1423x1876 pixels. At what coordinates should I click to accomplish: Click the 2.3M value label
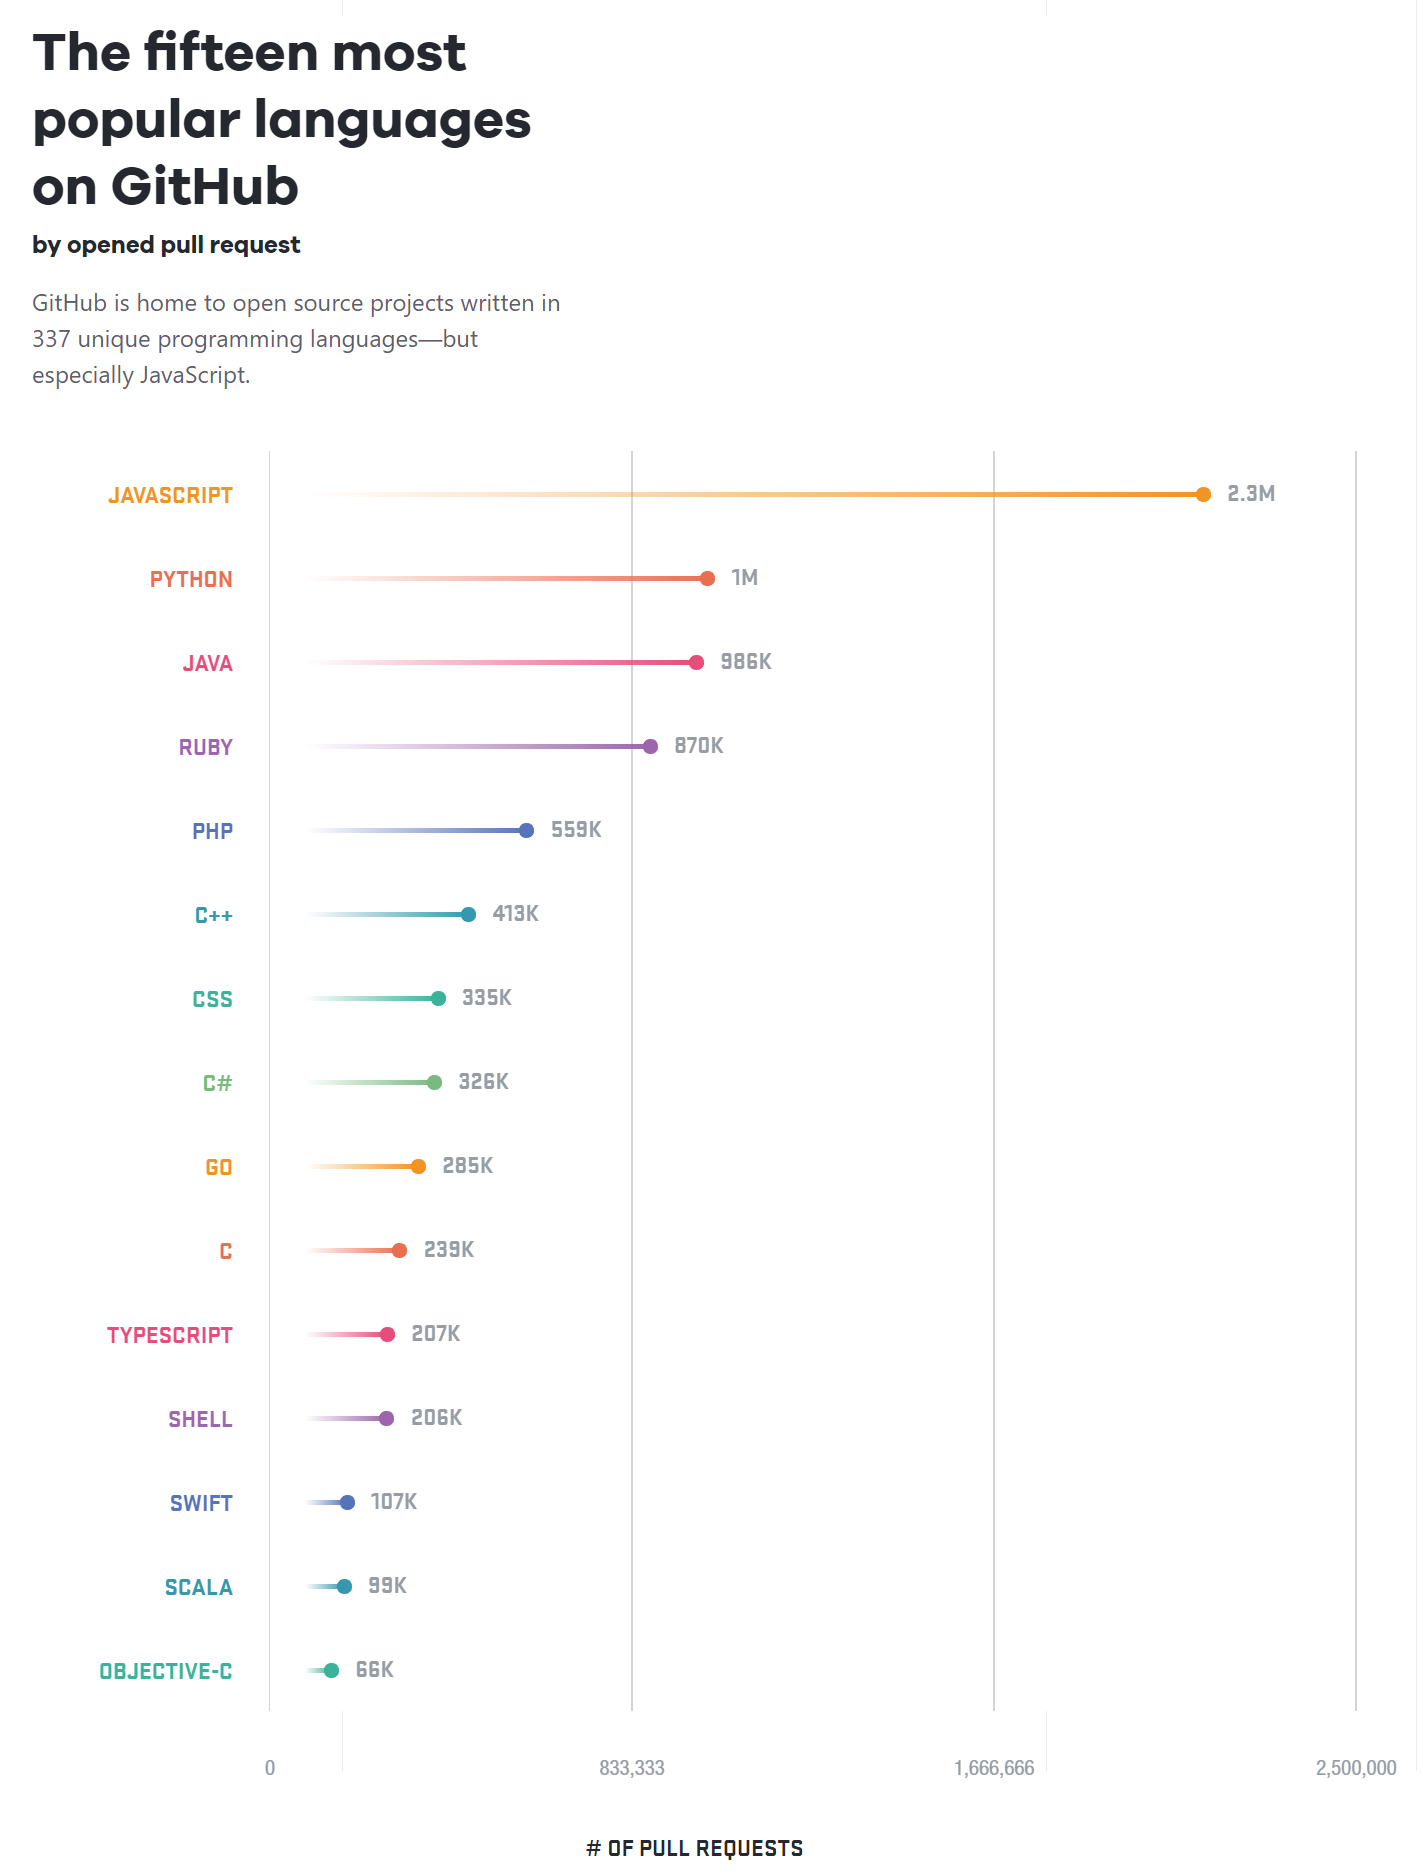[1251, 493]
